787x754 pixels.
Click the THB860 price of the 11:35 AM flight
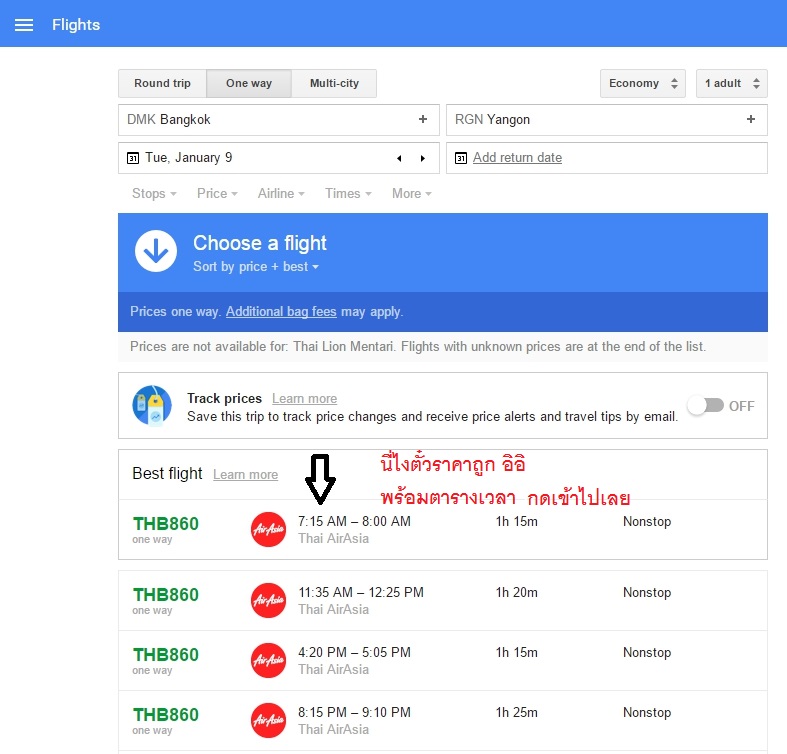click(166, 594)
